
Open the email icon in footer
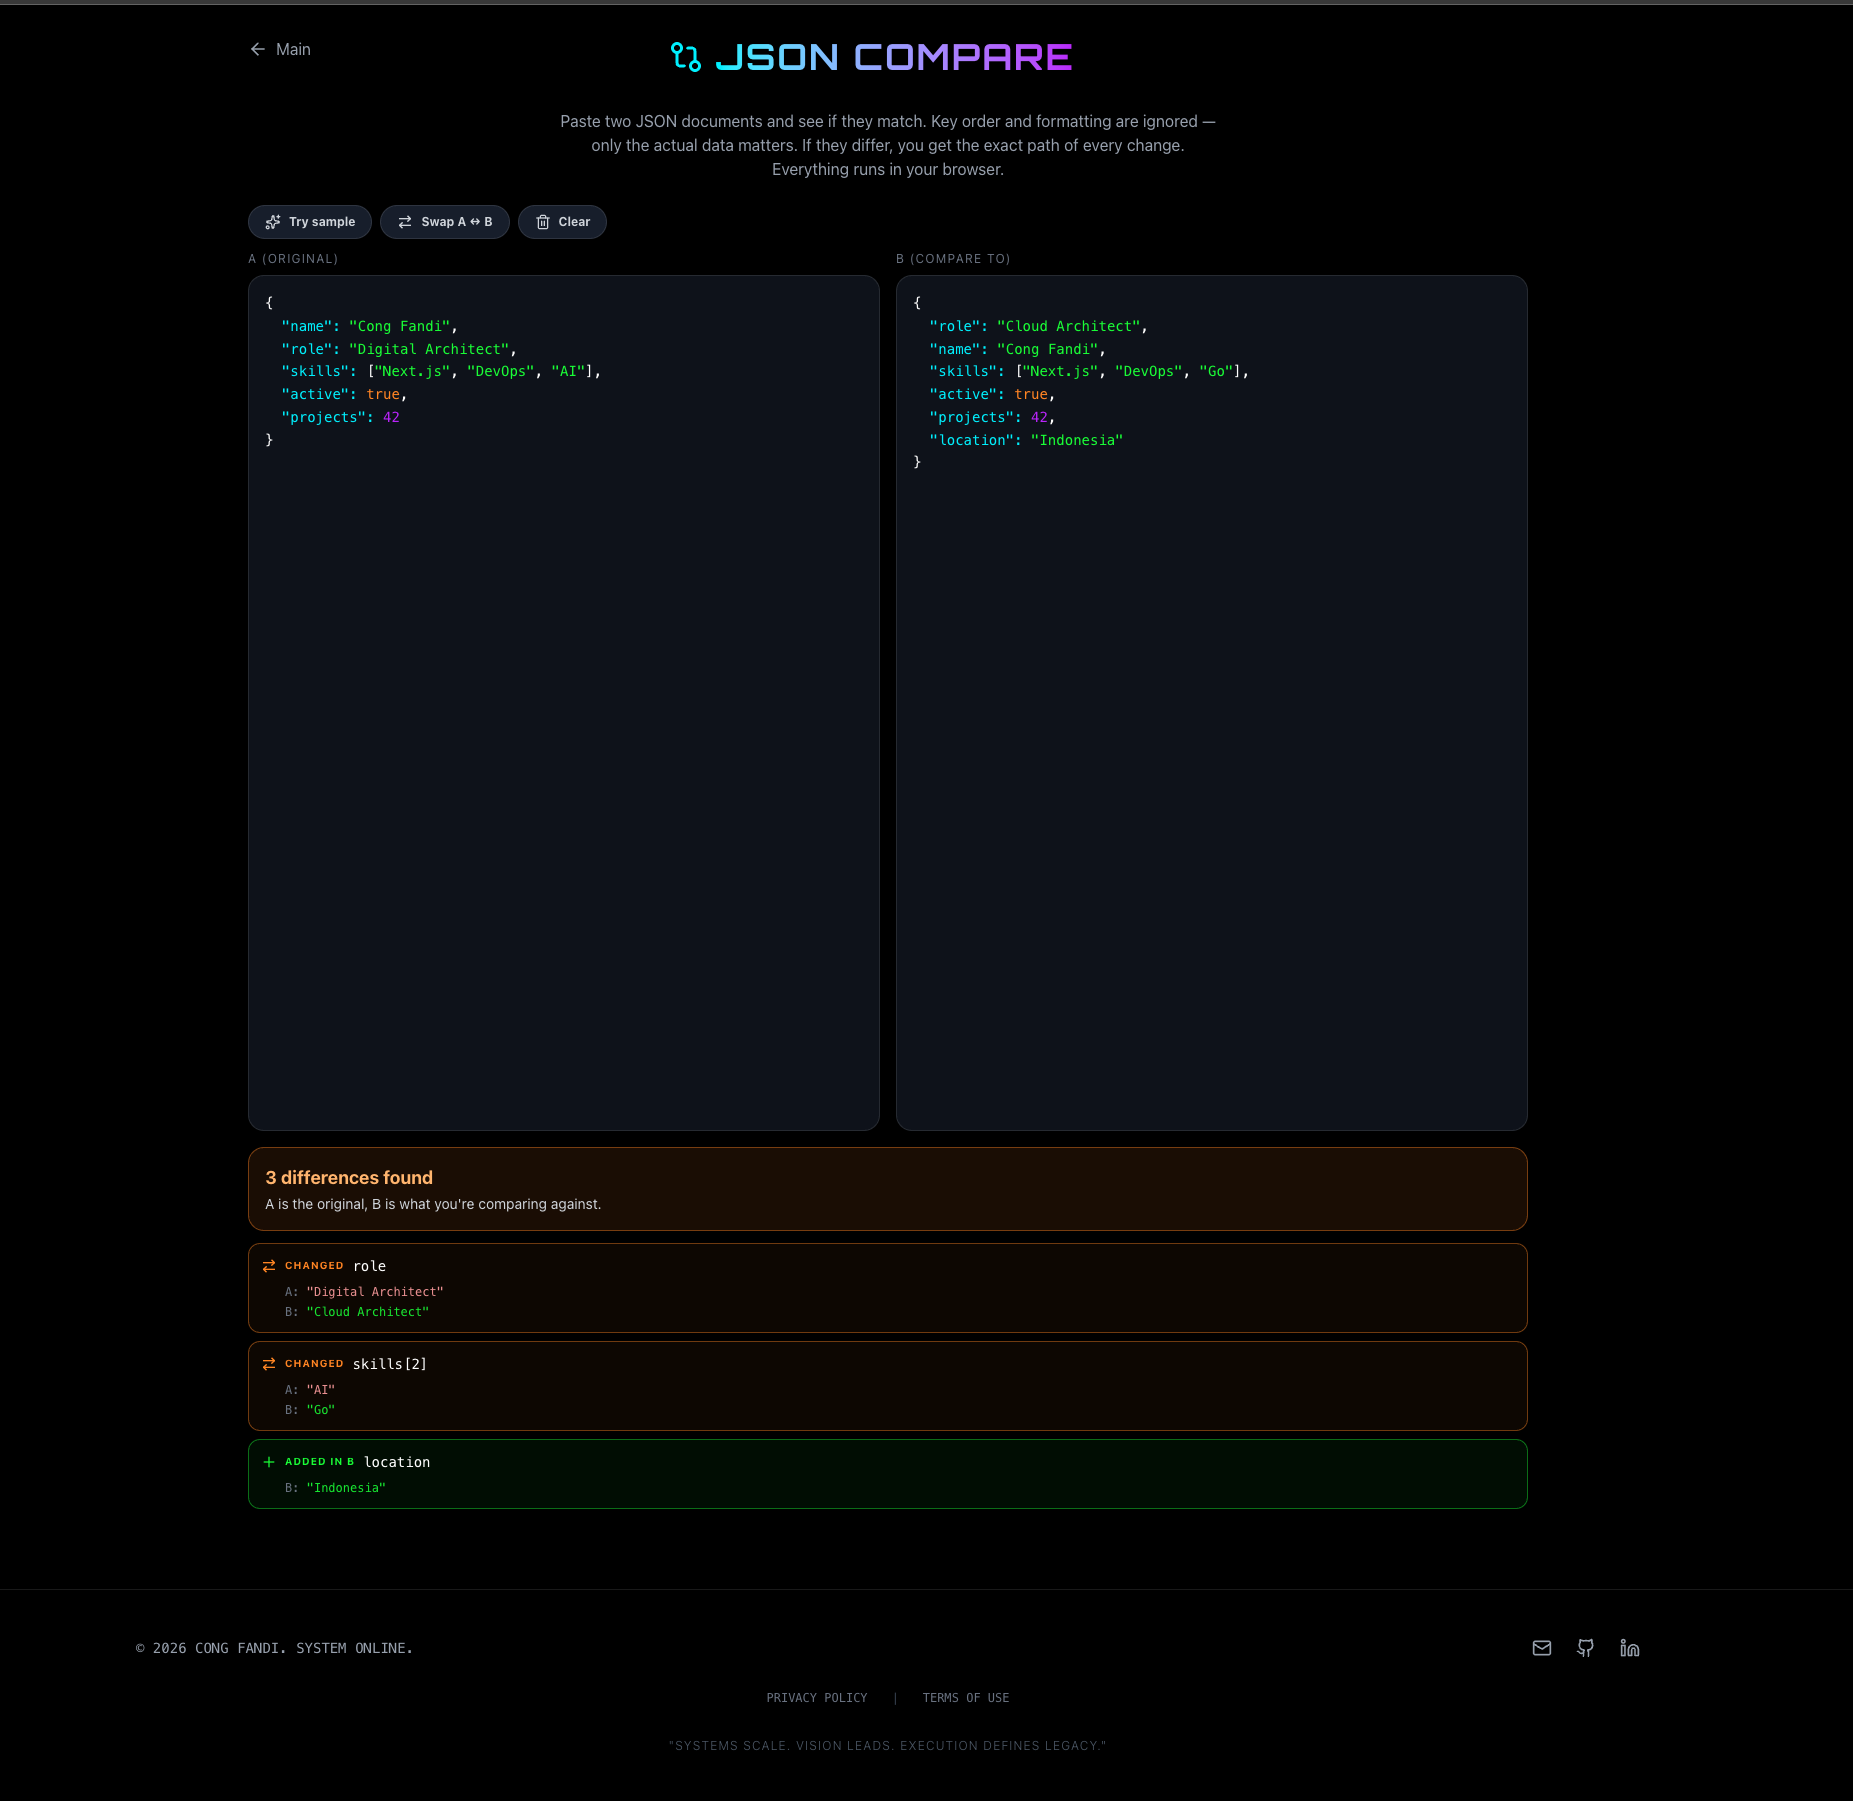tap(1542, 1648)
